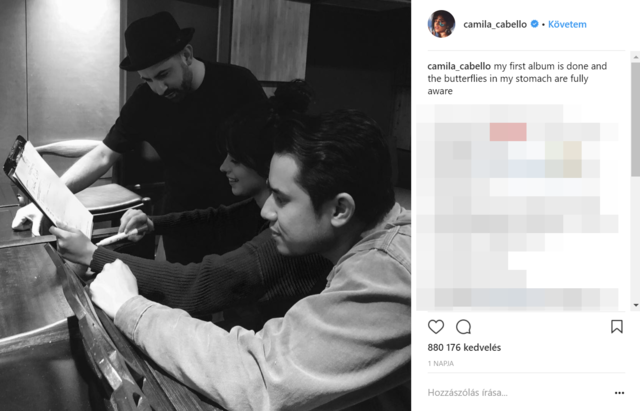Click camila_cabello name in caption

tap(459, 66)
